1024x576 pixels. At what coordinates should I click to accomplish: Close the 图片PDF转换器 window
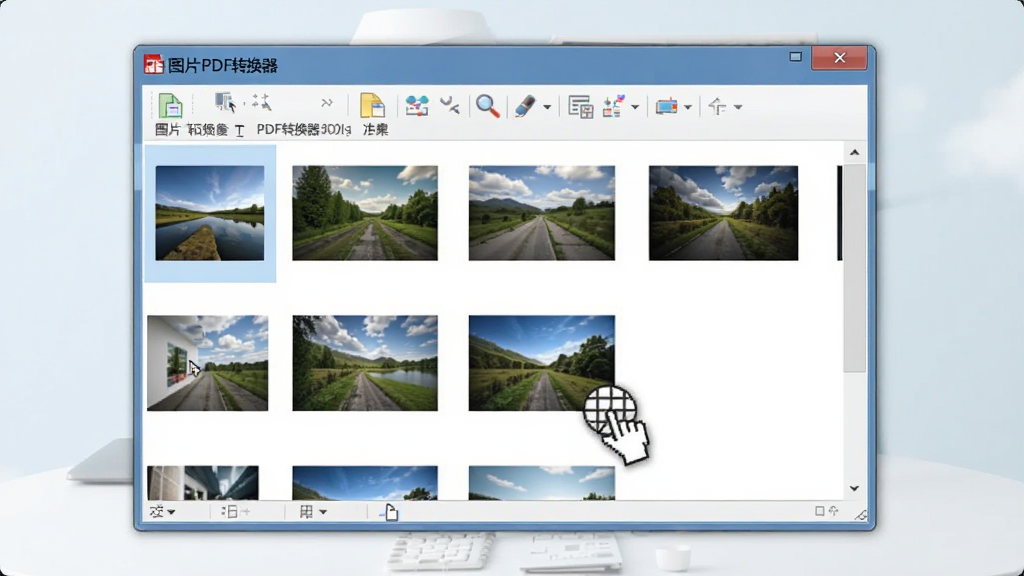point(839,57)
